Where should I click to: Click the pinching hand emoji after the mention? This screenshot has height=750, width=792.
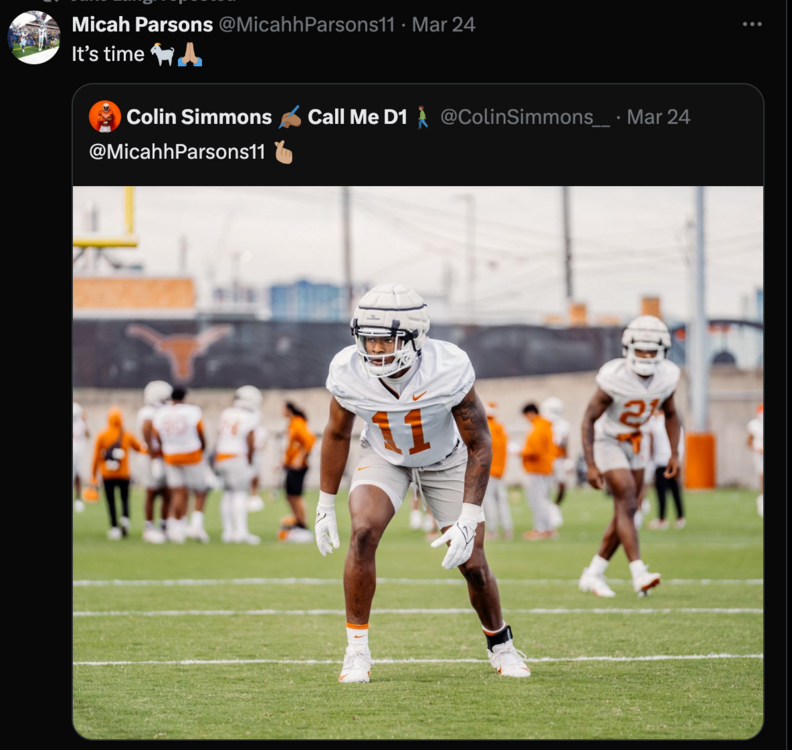(284, 152)
